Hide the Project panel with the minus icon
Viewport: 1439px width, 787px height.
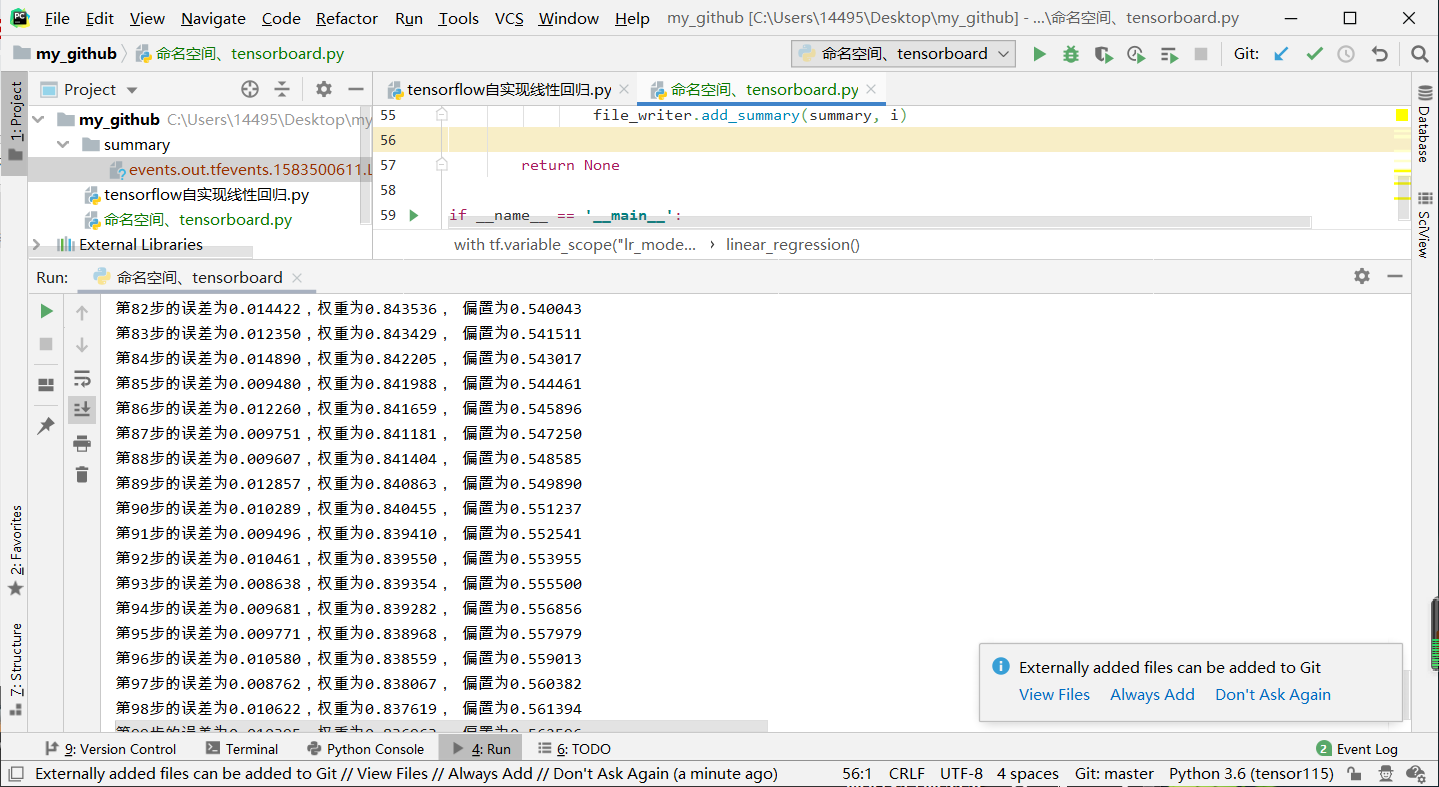tap(355, 89)
